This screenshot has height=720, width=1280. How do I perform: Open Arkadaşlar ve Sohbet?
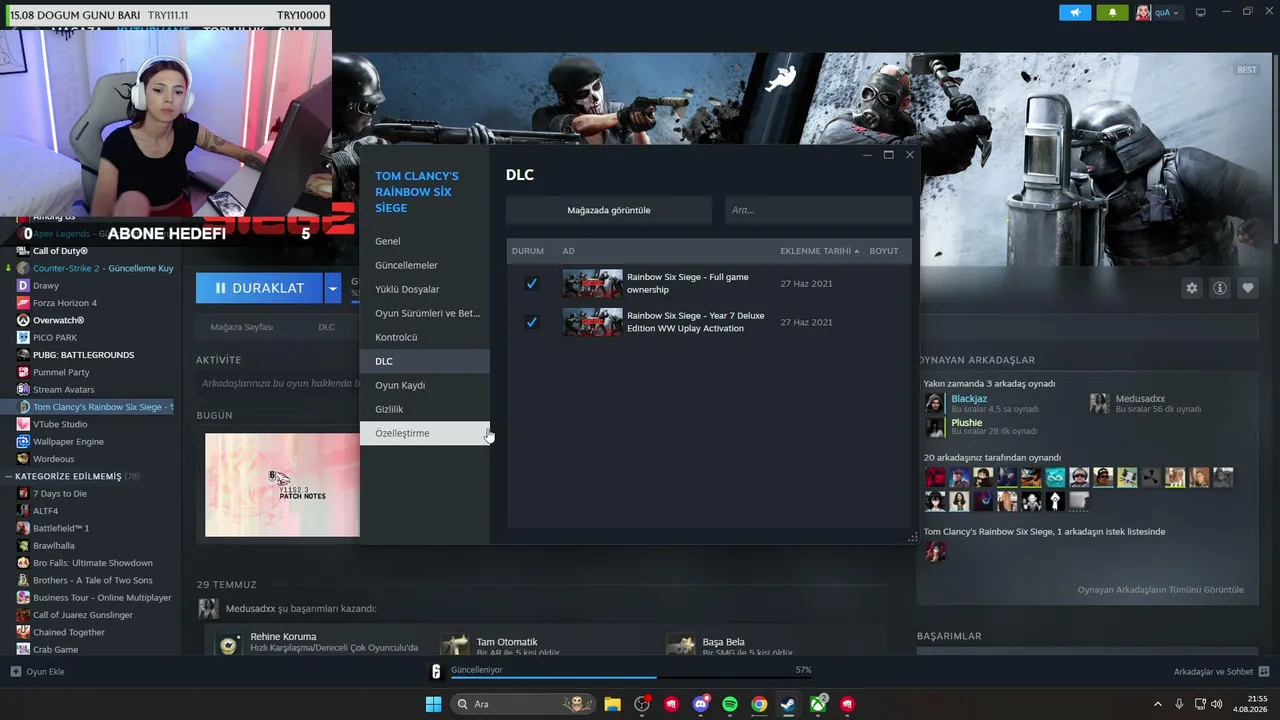coord(1222,671)
